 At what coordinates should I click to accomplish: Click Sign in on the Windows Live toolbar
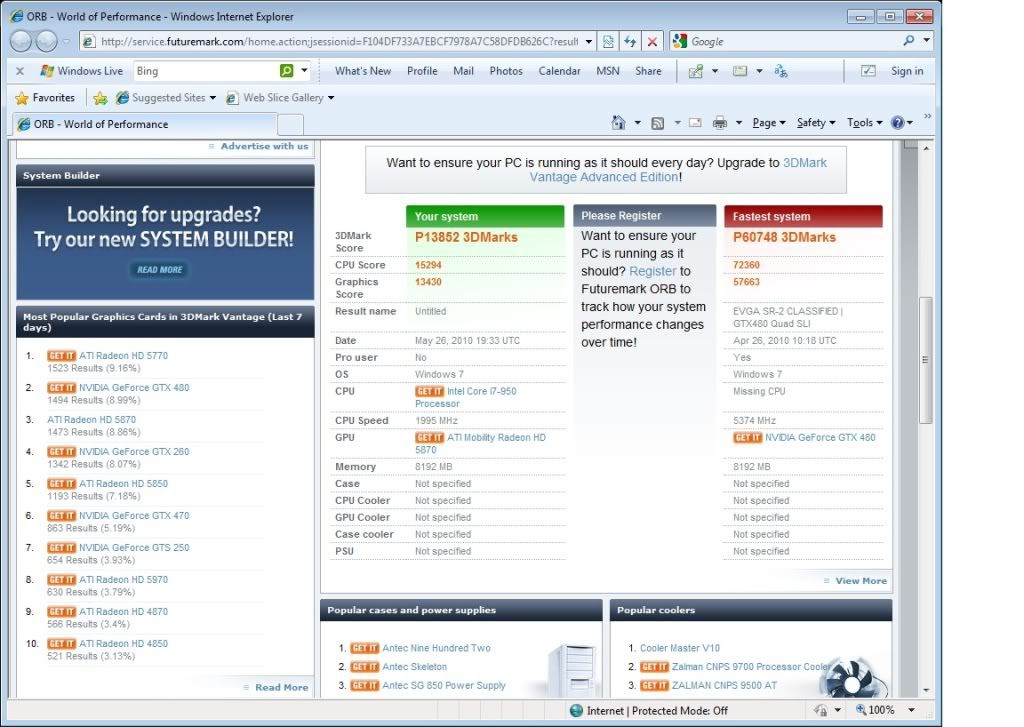tap(907, 71)
